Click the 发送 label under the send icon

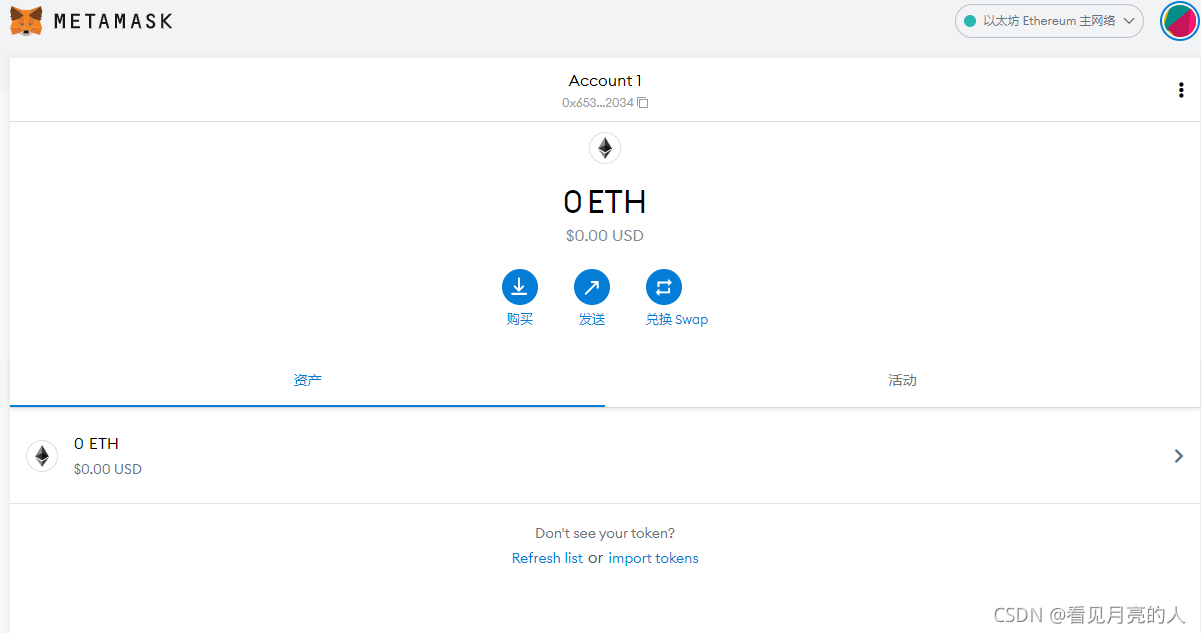click(x=592, y=320)
